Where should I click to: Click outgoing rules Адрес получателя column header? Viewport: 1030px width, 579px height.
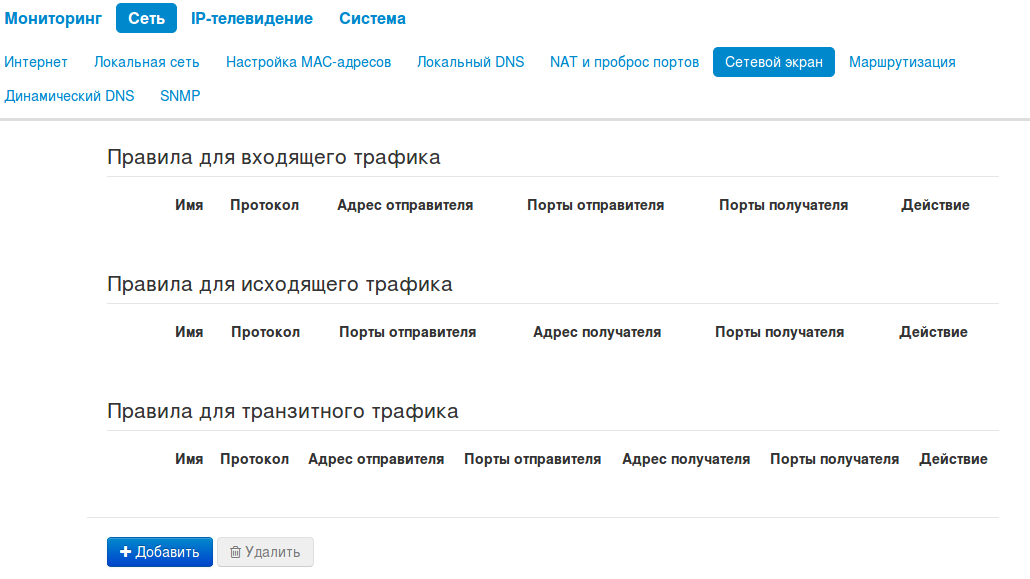[597, 332]
